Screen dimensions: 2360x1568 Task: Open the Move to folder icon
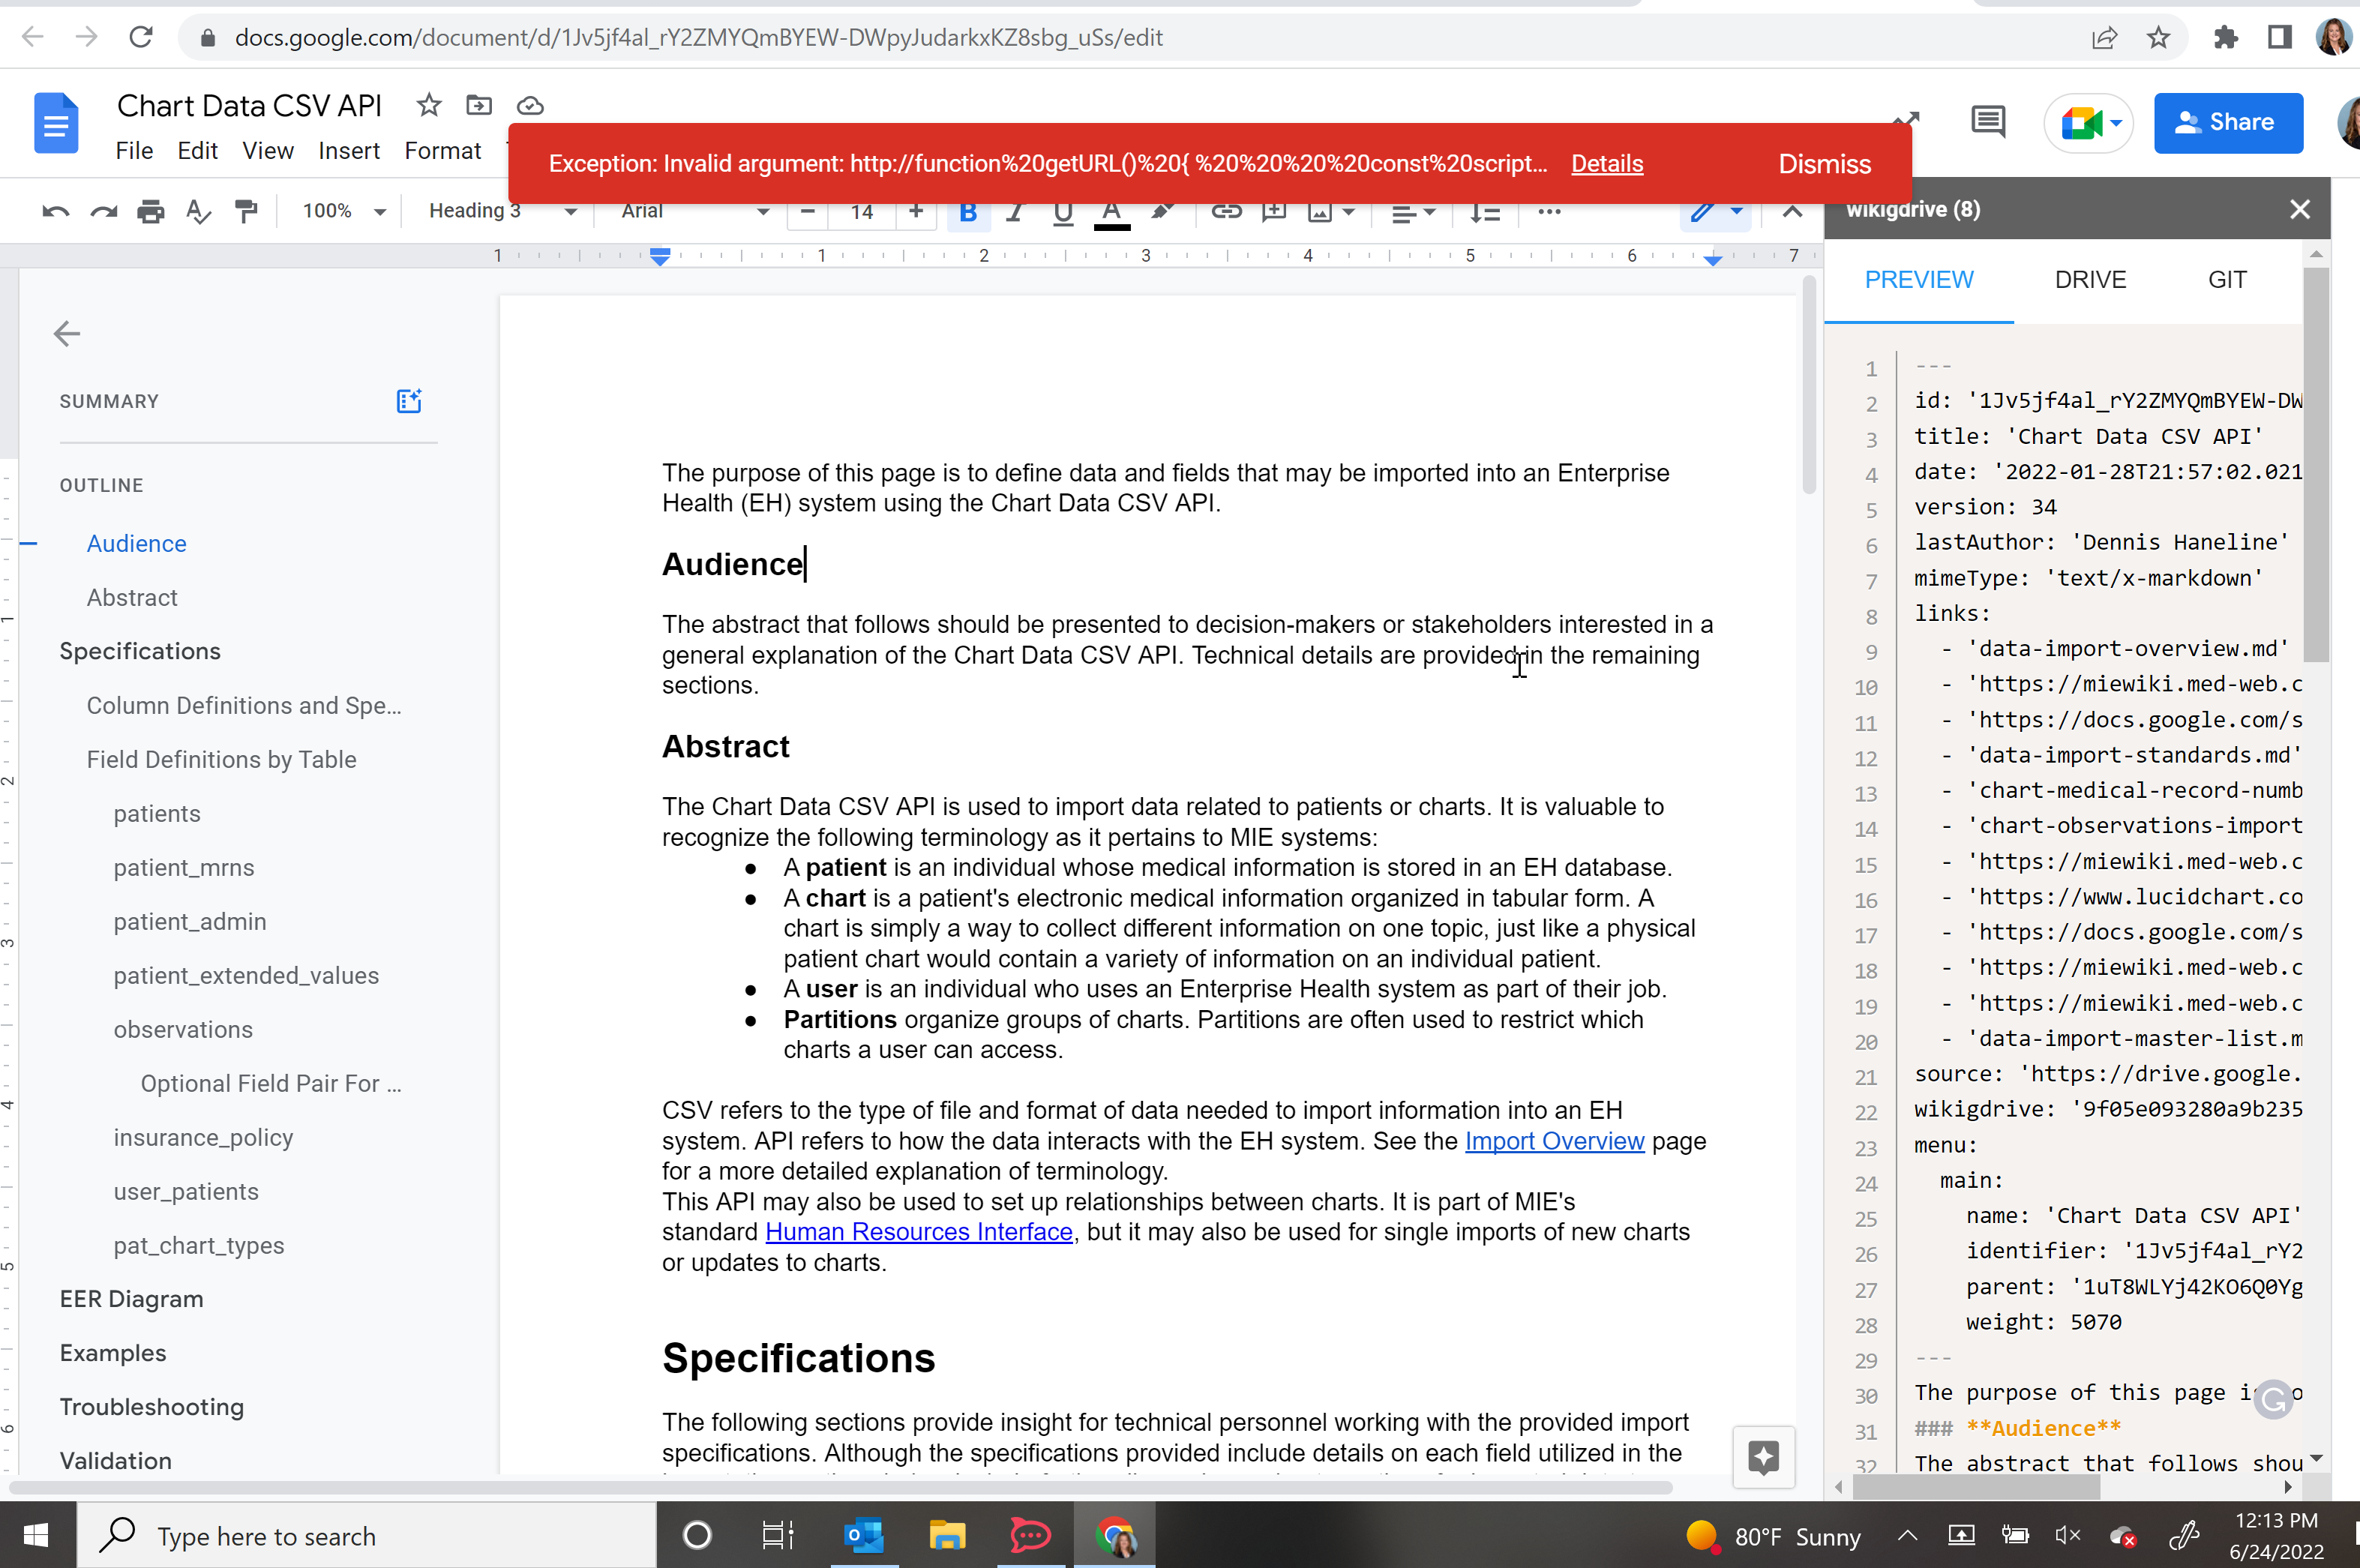tap(479, 105)
